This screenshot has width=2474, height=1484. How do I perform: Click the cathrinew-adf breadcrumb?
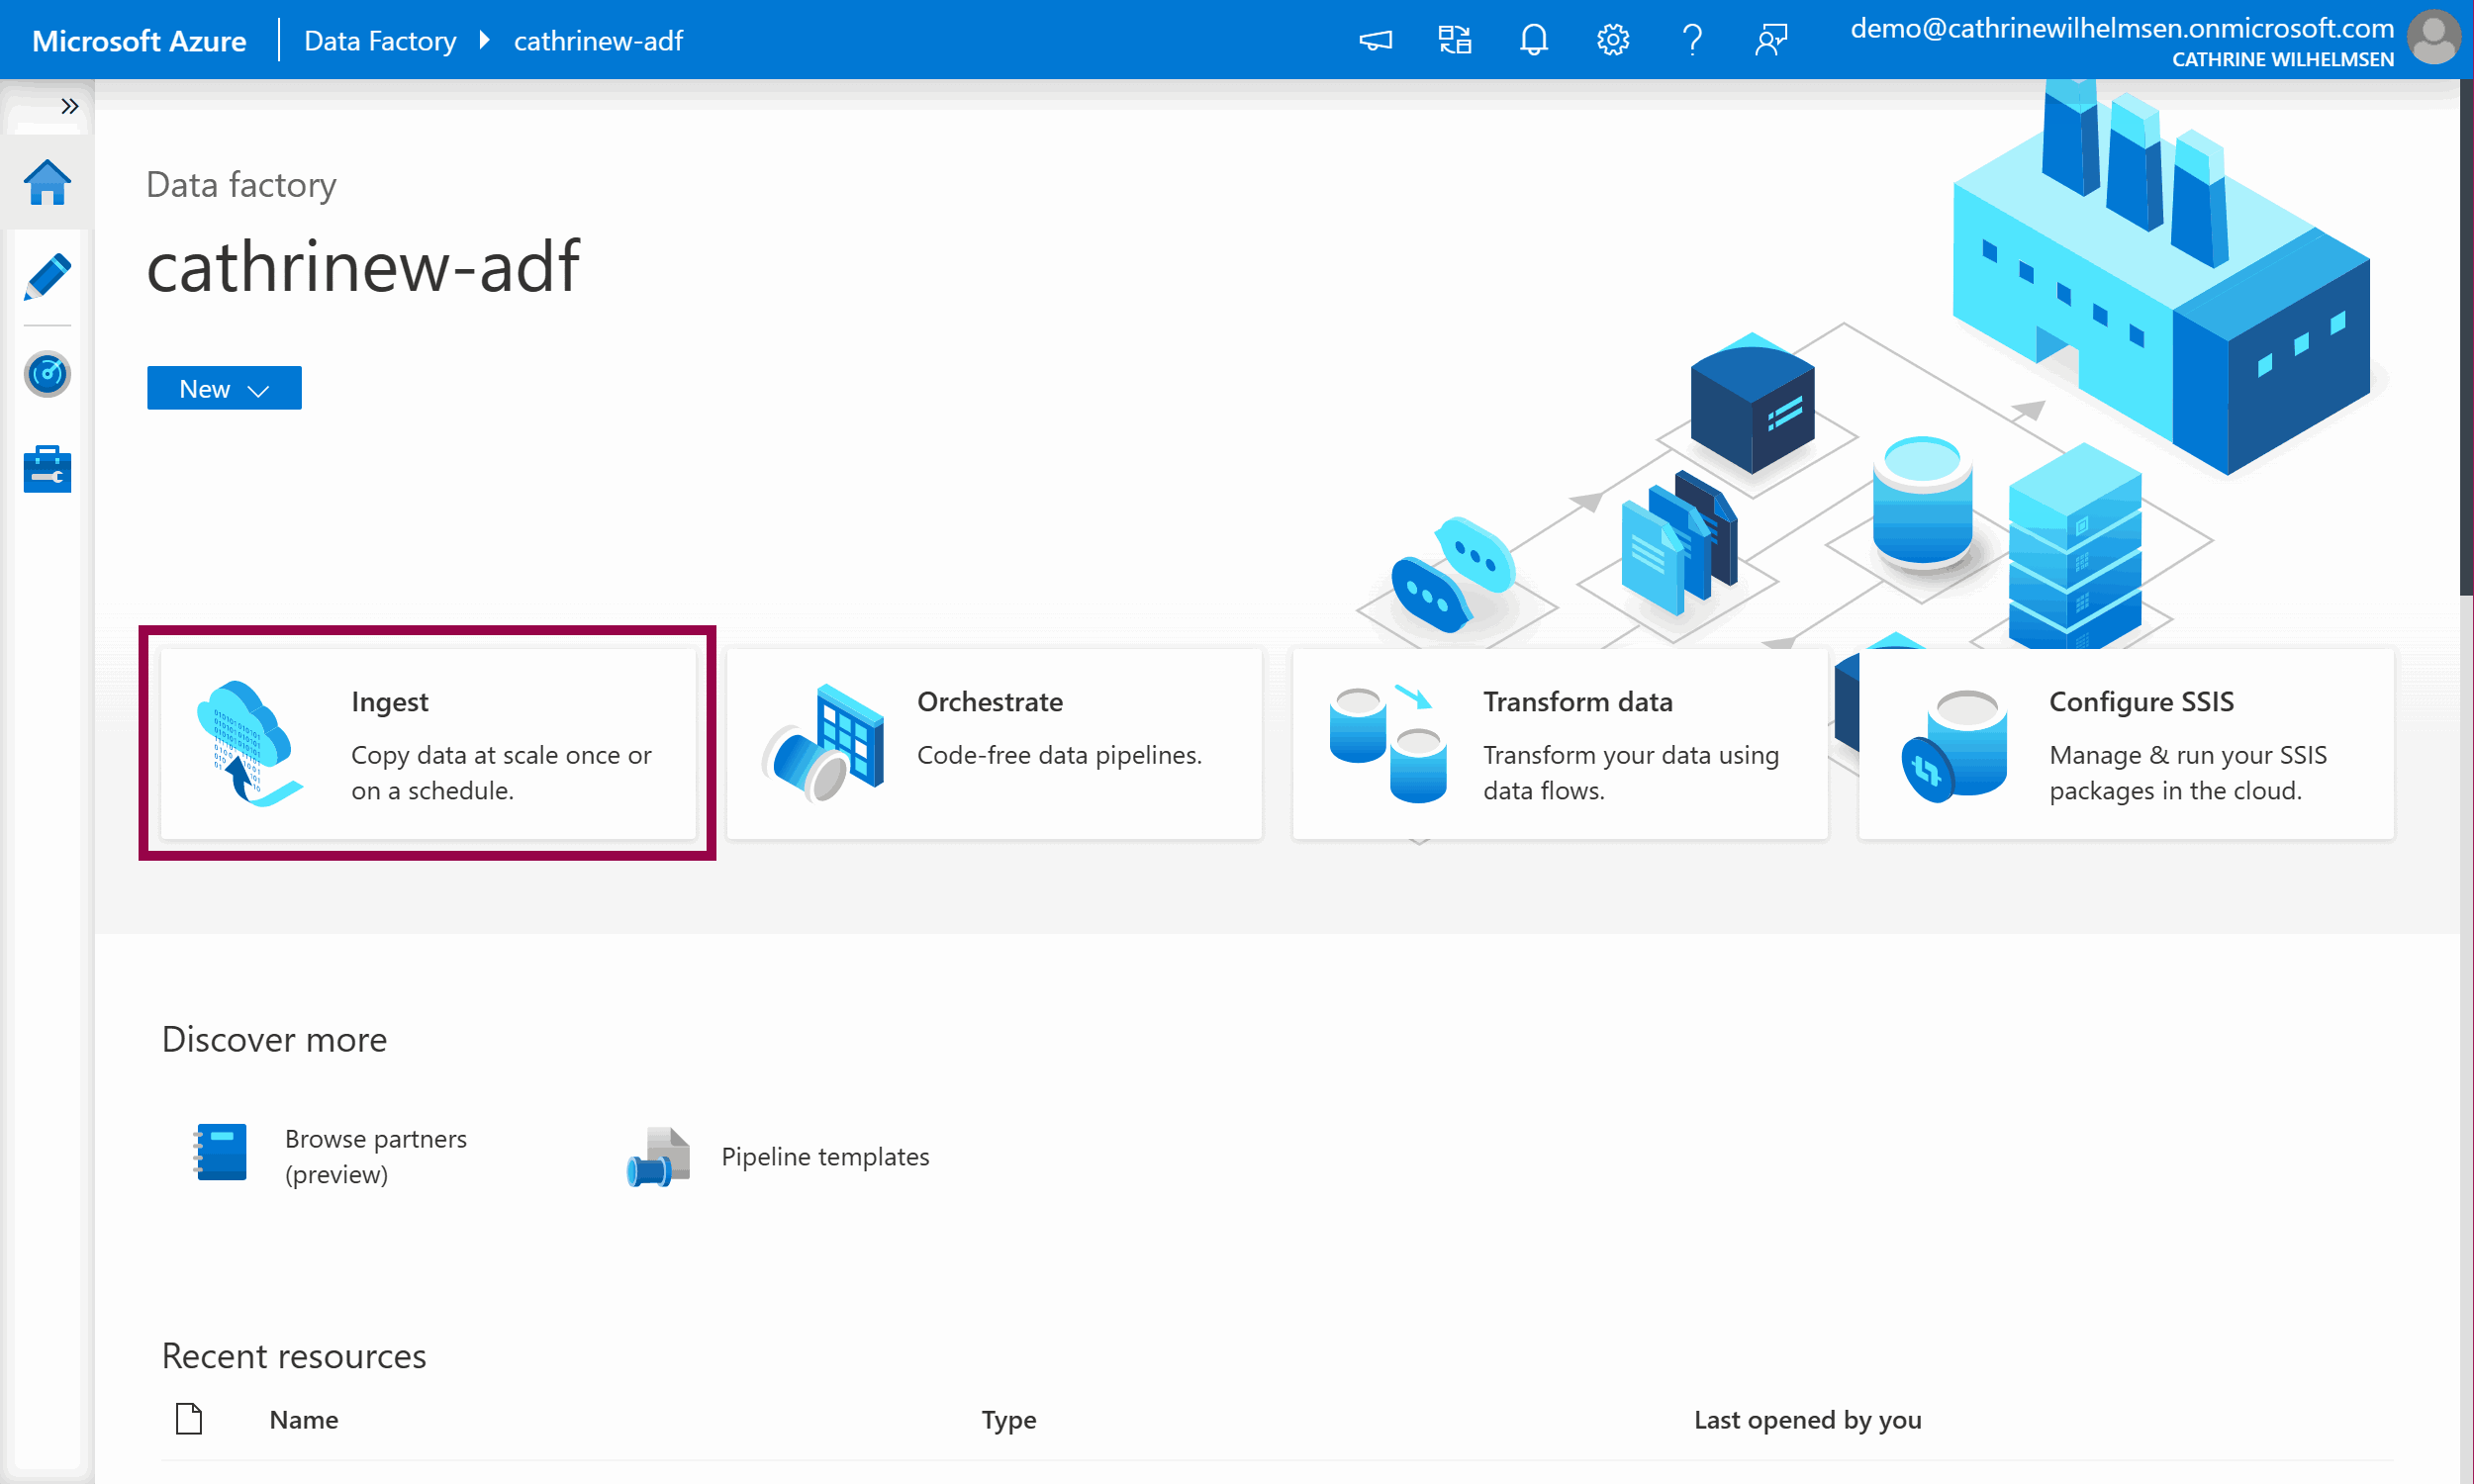[x=598, y=41]
